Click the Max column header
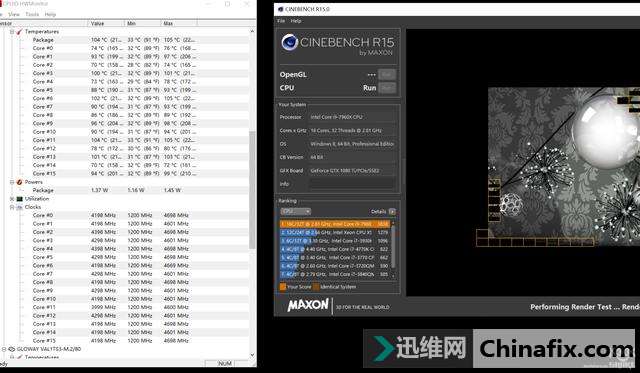The height and width of the screenshot is (373, 640). click(x=179, y=23)
